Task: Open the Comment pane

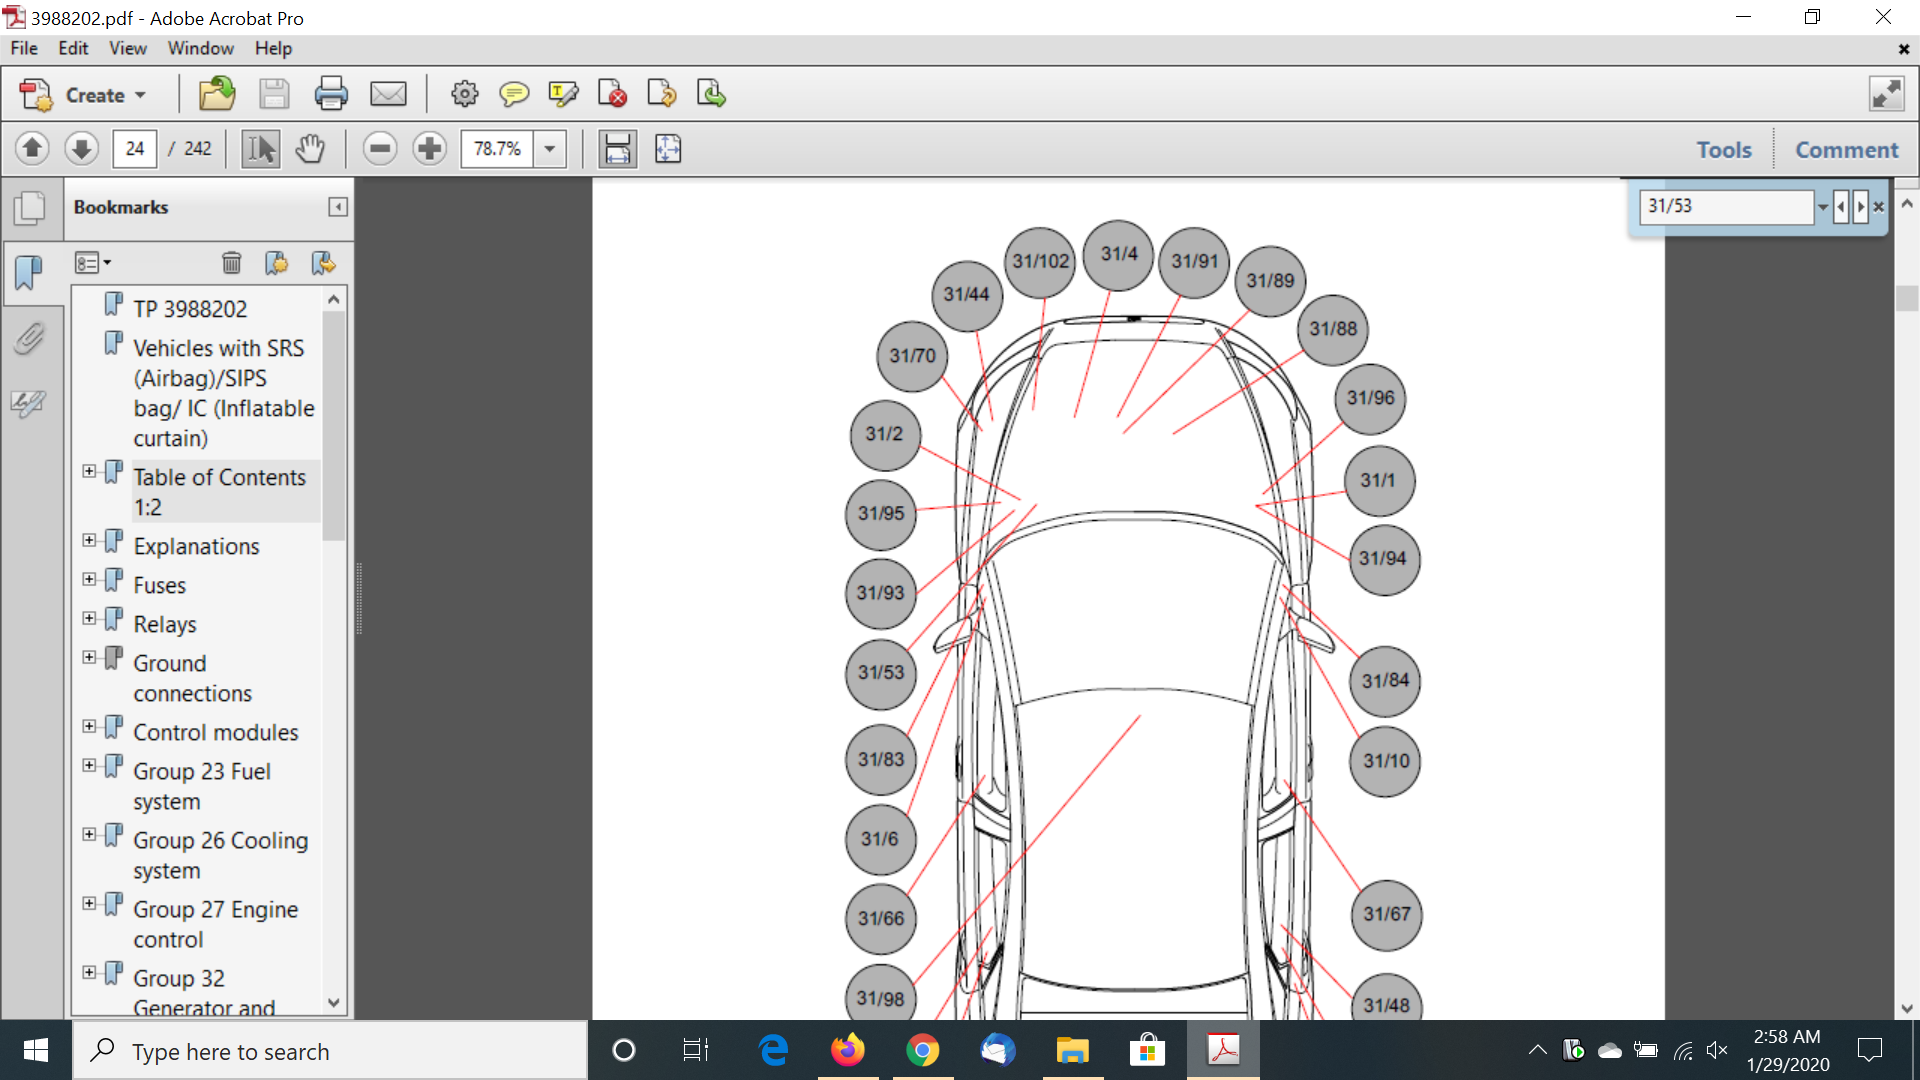Action: click(1846, 150)
